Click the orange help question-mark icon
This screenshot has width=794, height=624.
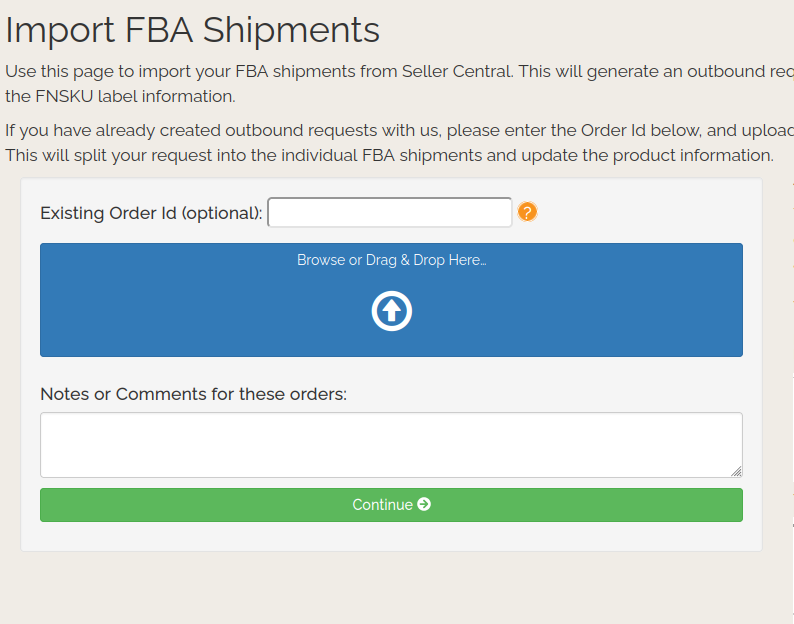pyautogui.click(x=528, y=212)
